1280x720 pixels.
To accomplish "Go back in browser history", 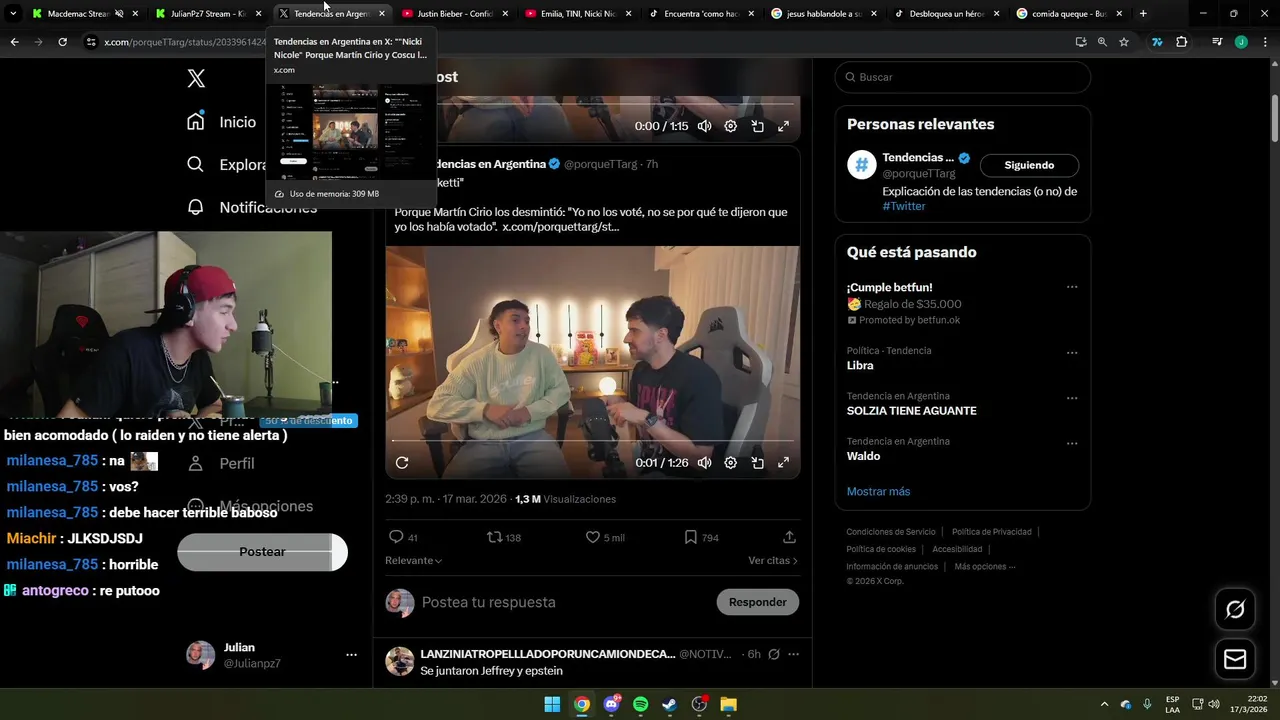I will [14, 42].
